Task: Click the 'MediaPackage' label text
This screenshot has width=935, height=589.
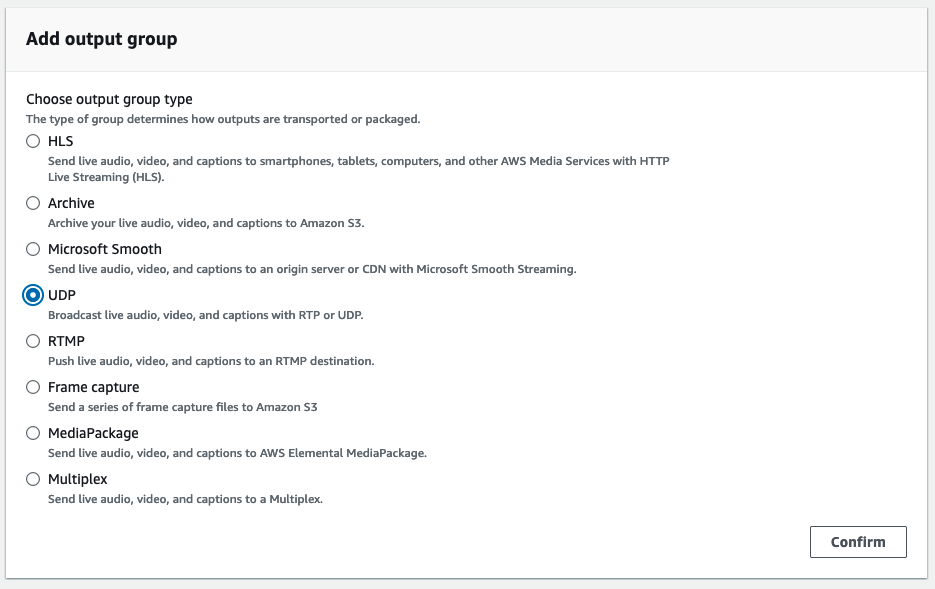Action: [93, 433]
